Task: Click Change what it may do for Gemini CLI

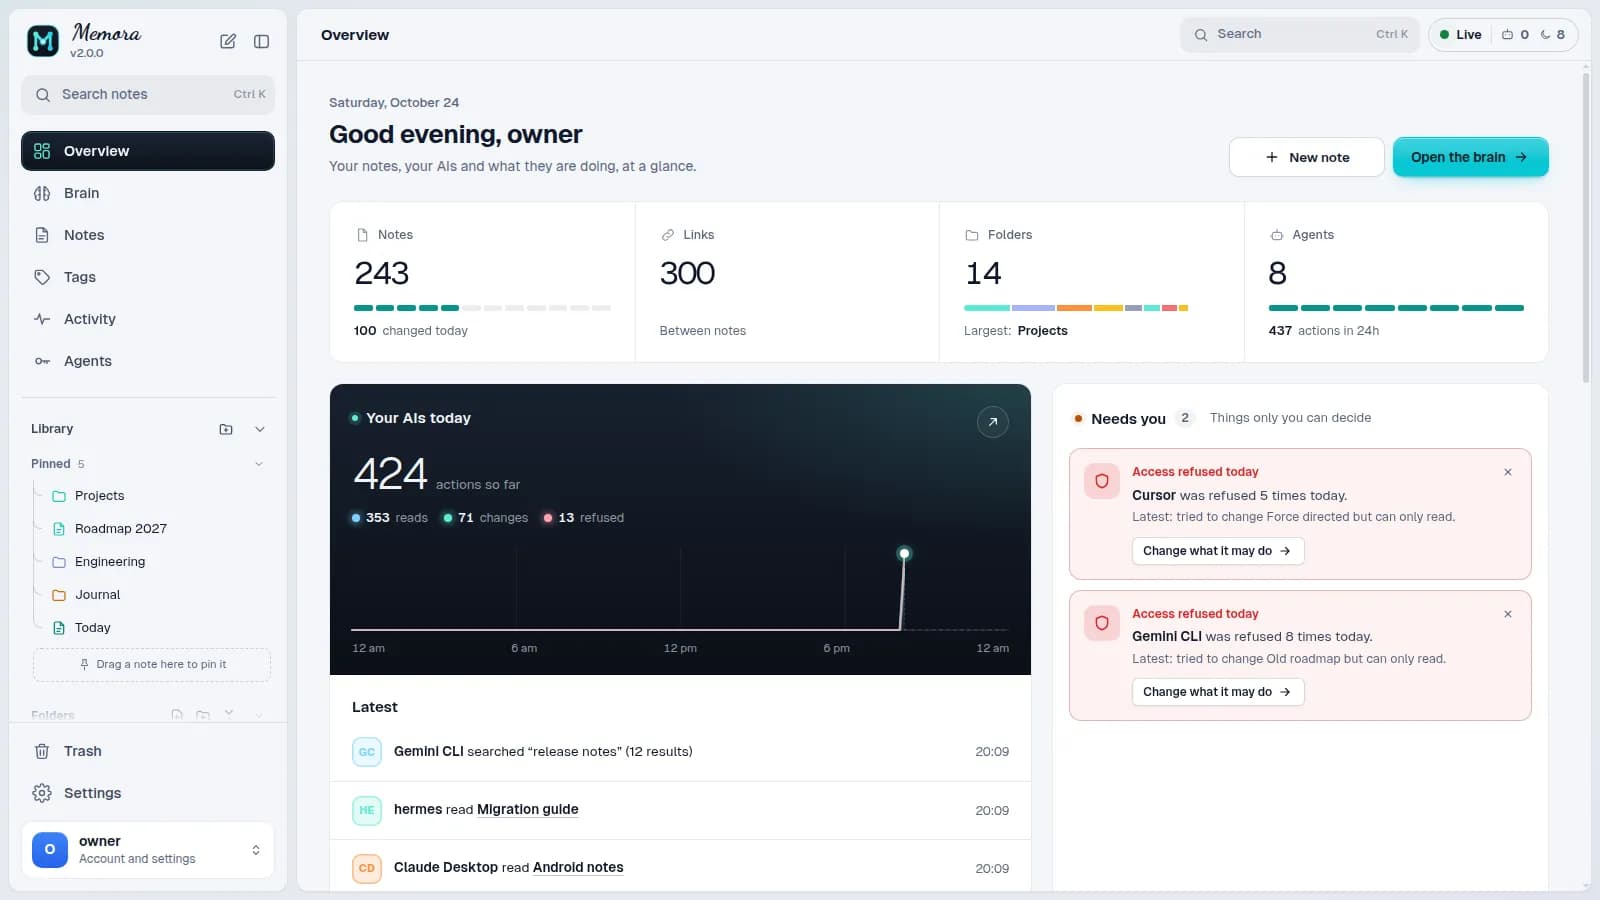Action: (1218, 692)
